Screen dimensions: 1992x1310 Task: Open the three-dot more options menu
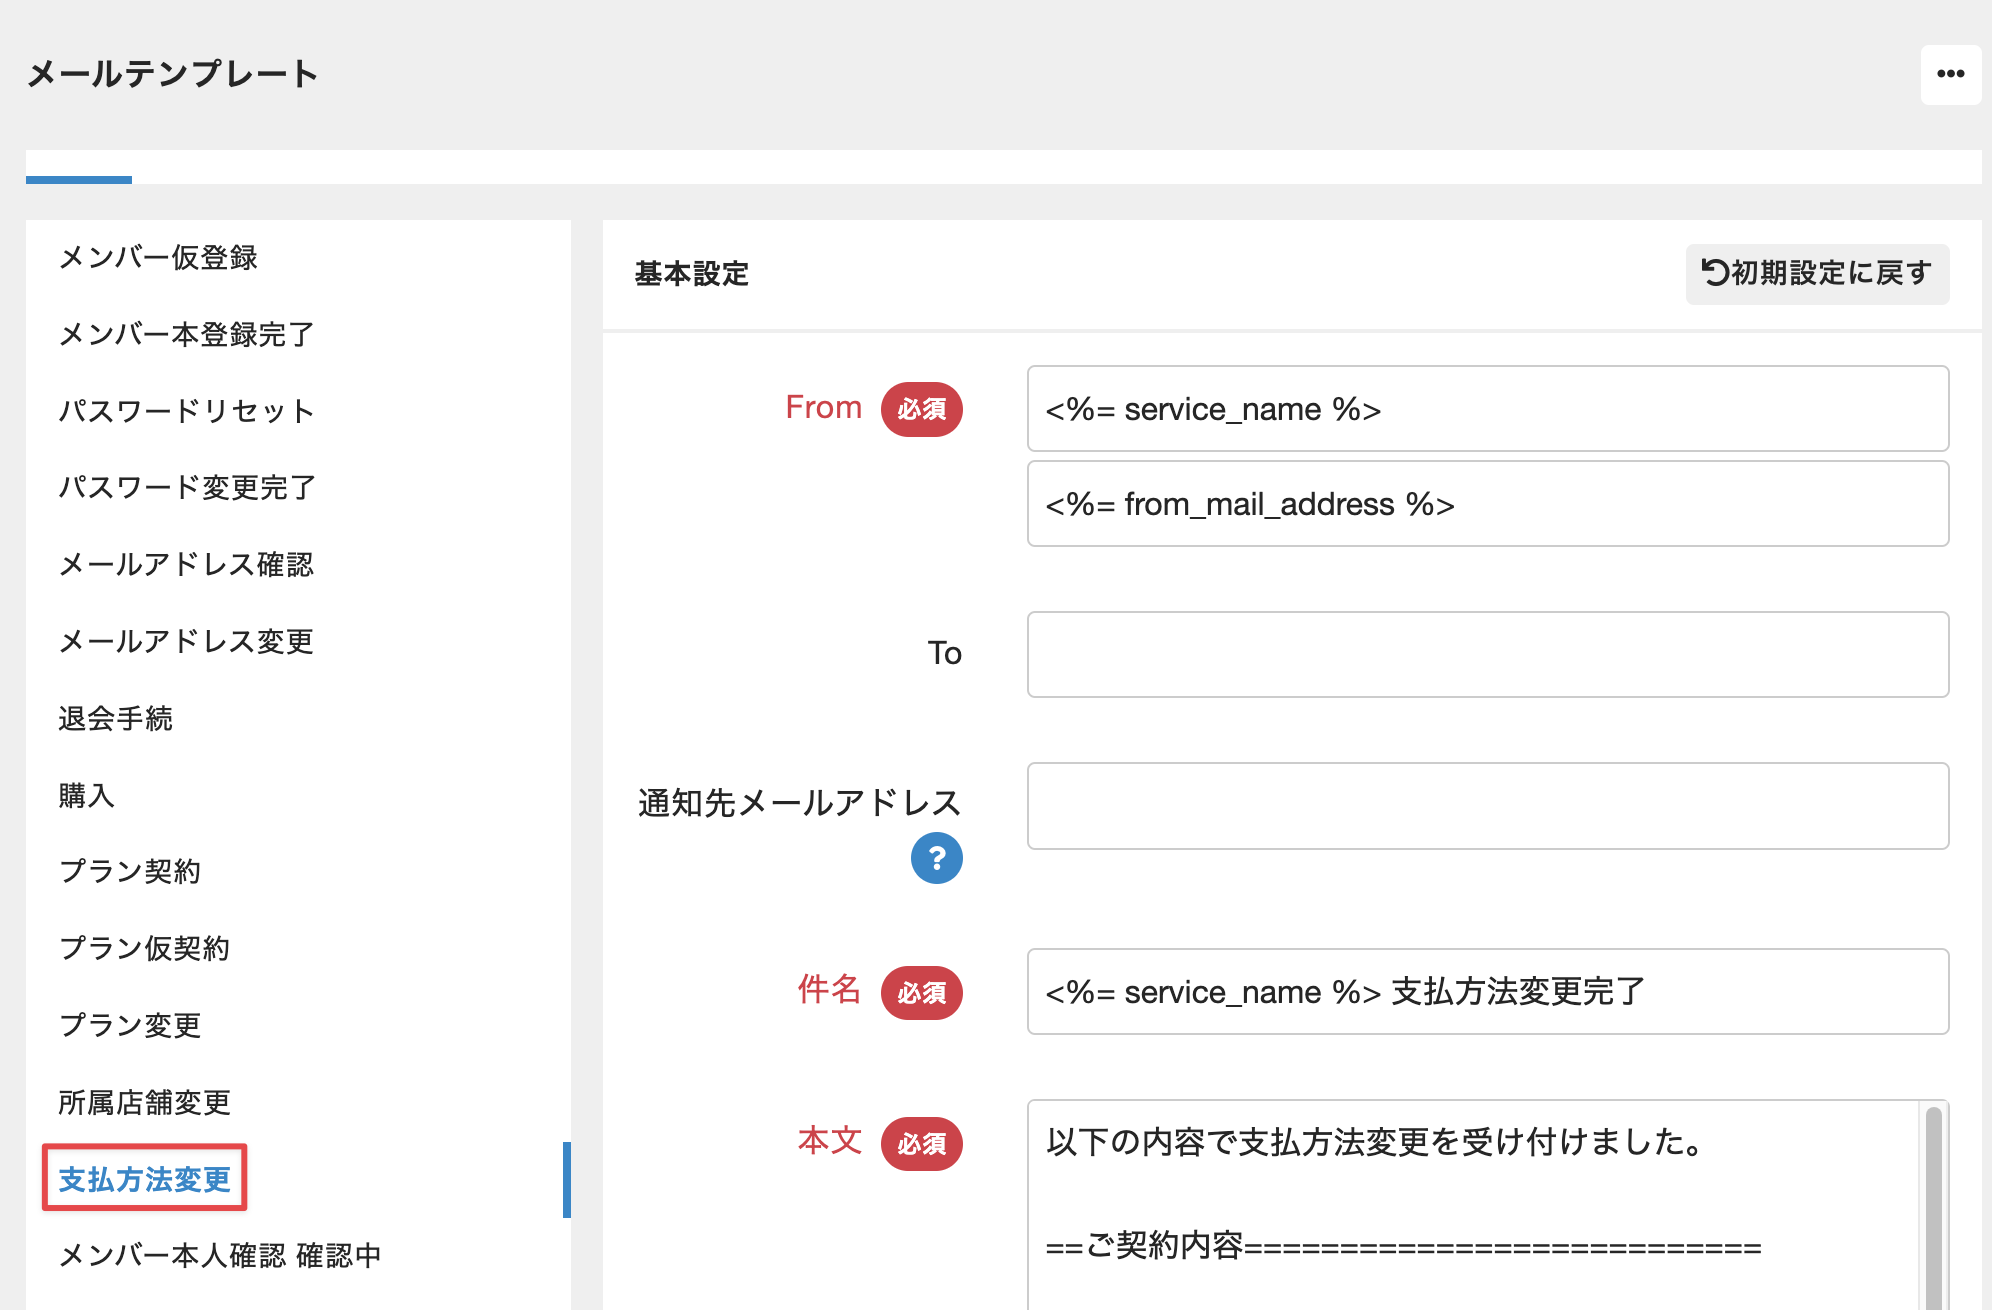pyautogui.click(x=1950, y=74)
